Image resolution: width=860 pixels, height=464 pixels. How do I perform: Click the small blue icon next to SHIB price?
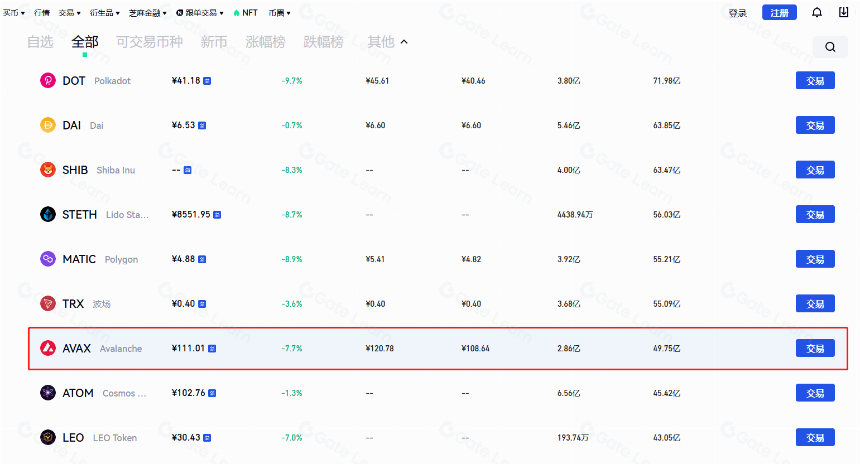pyautogui.click(x=188, y=170)
